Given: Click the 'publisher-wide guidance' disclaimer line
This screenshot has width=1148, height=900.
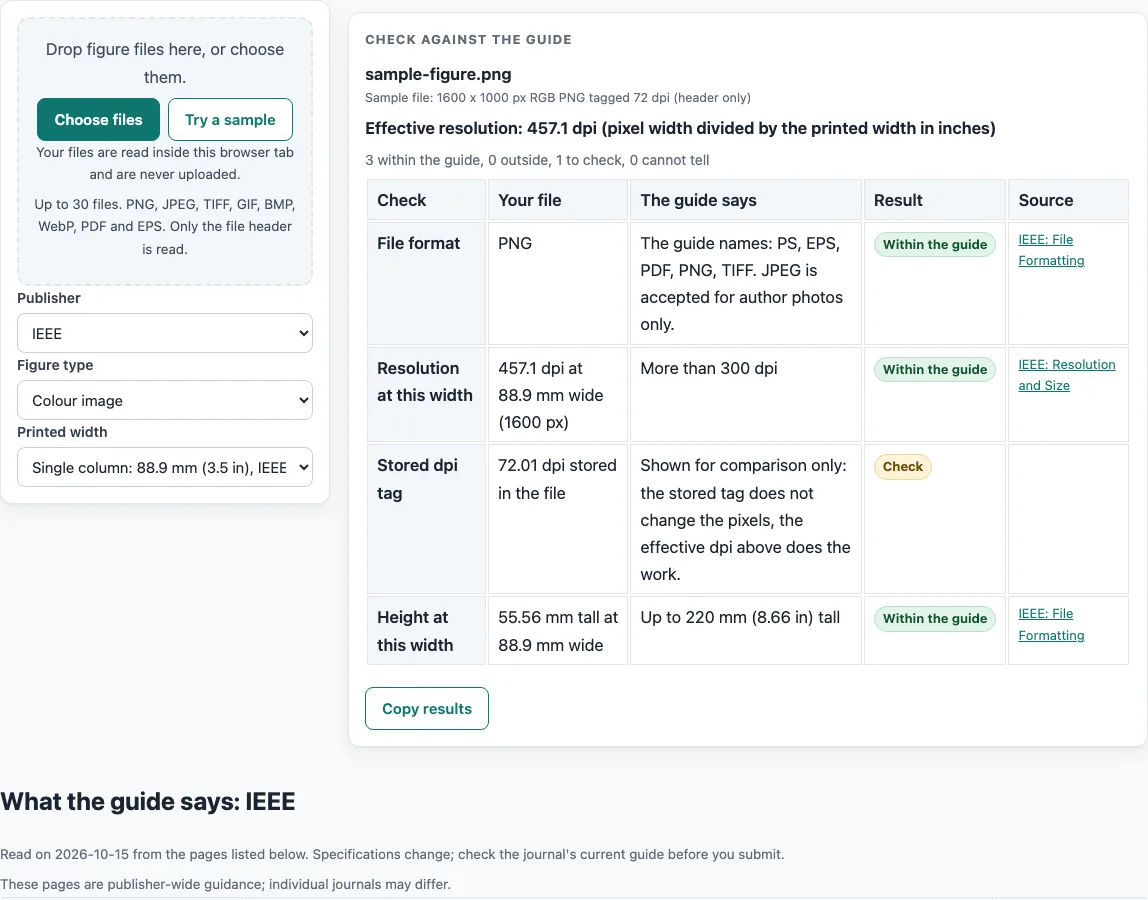Looking at the screenshot, I should [x=226, y=884].
